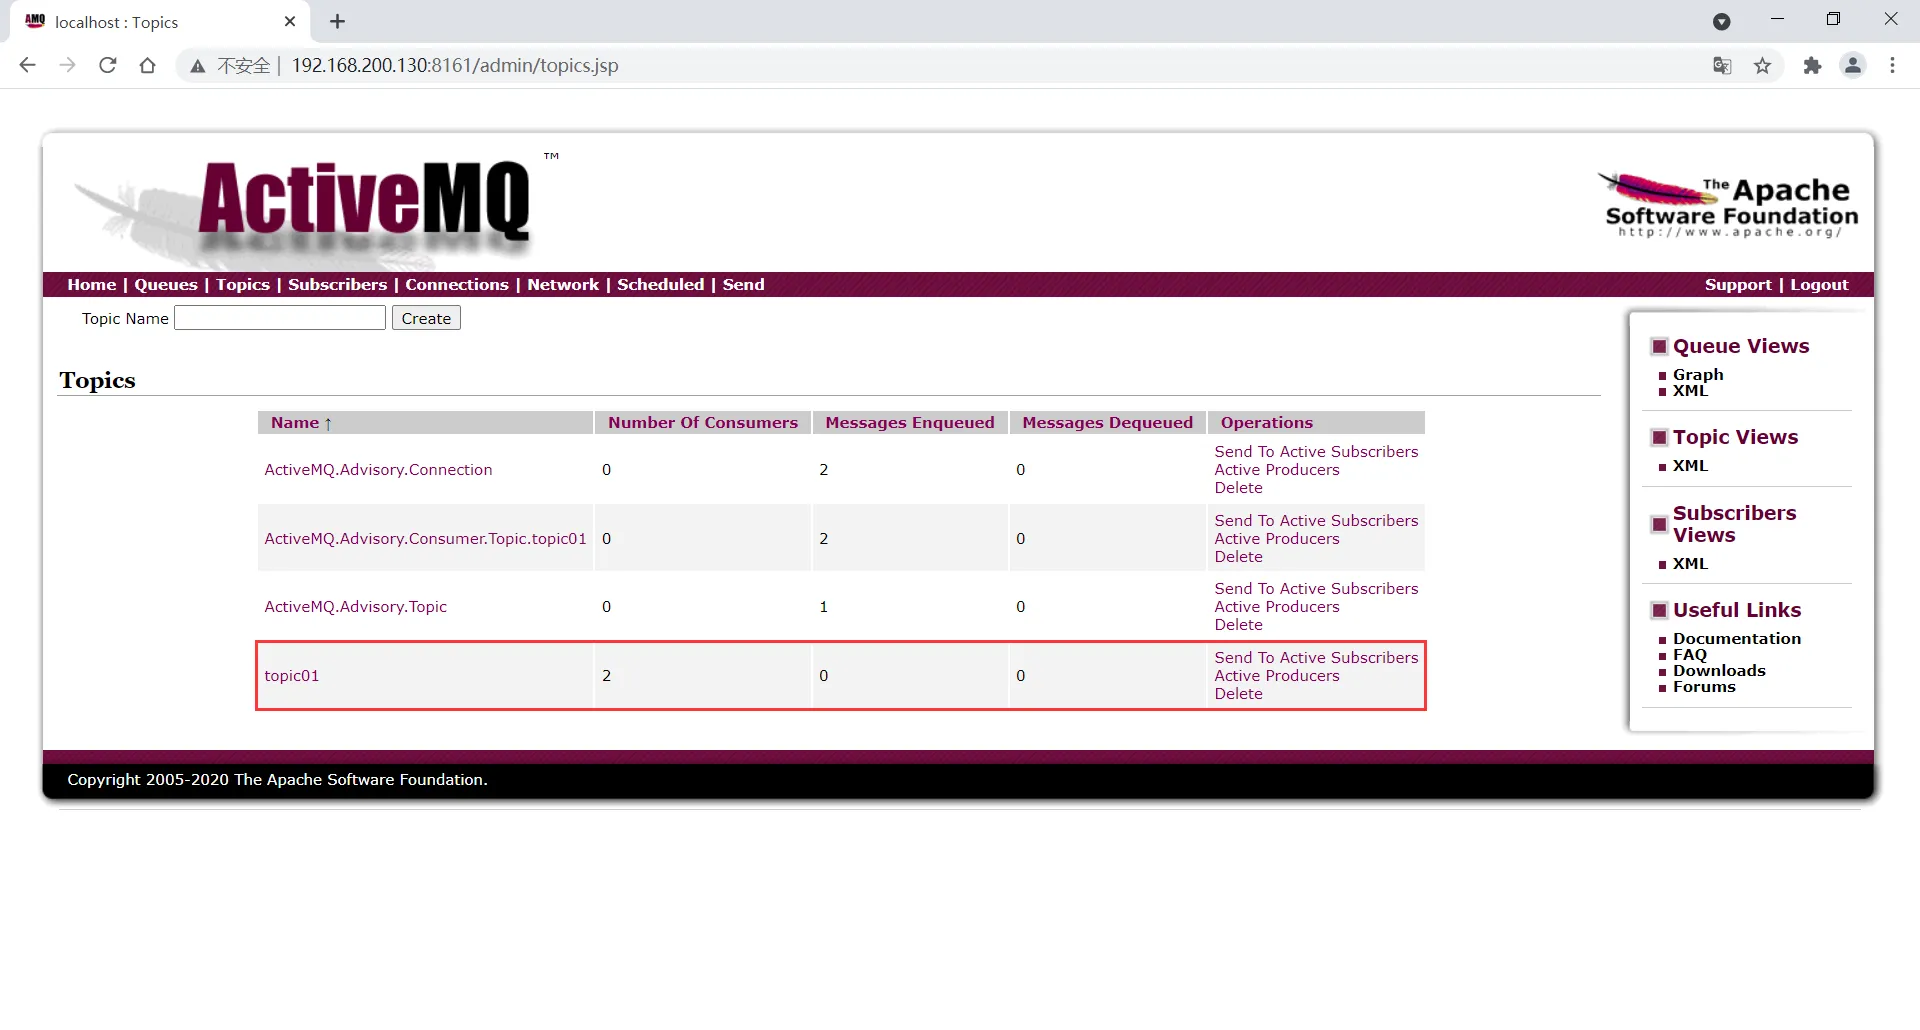Go to browser home page icon
This screenshot has height=1030, width=1920.
148,66
